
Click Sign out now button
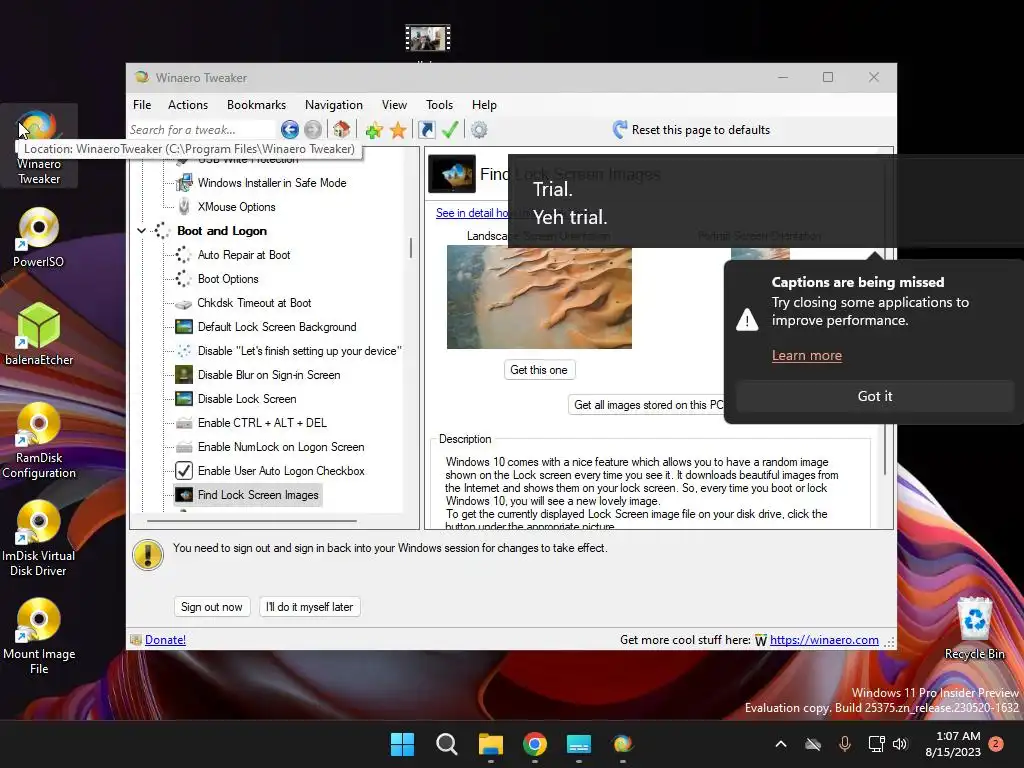212,607
